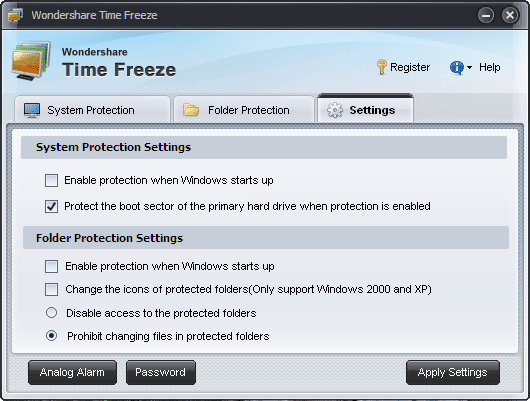This screenshot has height=401, width=530.
Task: Click the golden key Register icon
Action: tap(382, 67)
